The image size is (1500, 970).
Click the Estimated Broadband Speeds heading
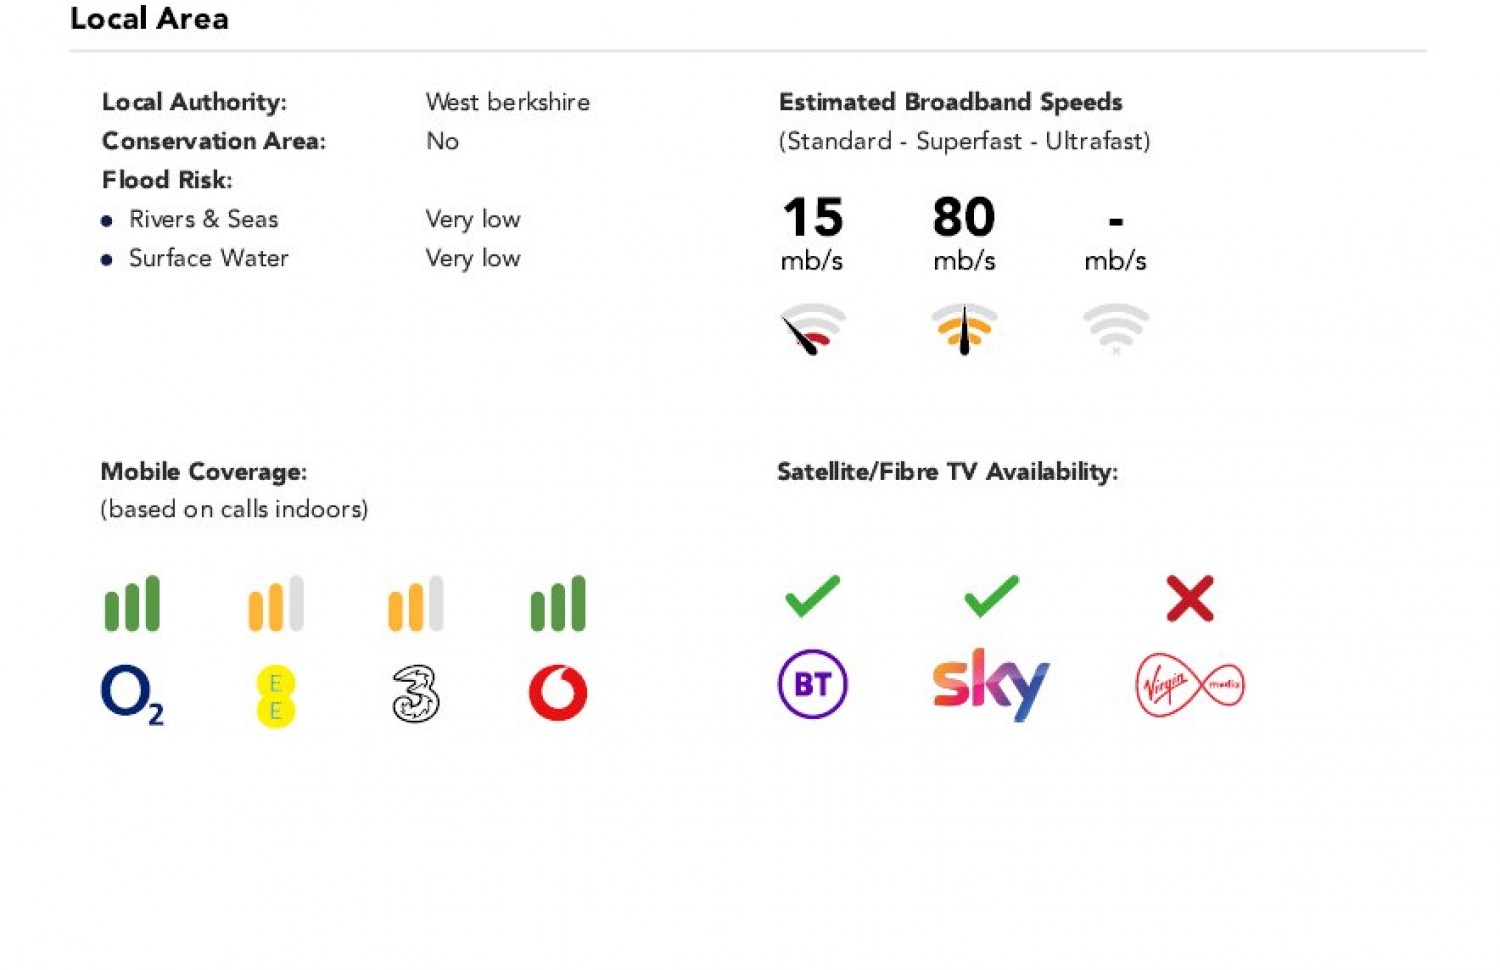pos(950,102)
